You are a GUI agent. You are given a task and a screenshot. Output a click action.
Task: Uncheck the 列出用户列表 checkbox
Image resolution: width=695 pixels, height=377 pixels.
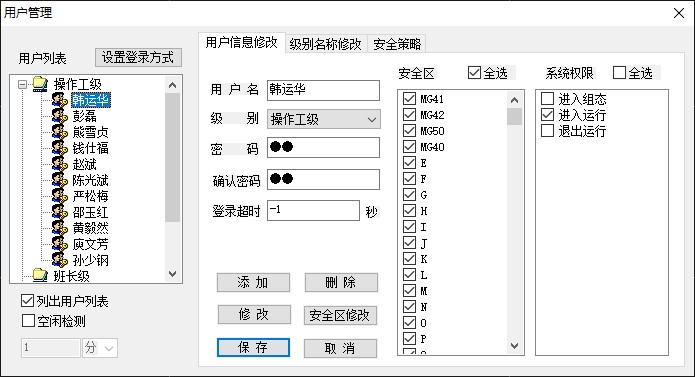27,301
